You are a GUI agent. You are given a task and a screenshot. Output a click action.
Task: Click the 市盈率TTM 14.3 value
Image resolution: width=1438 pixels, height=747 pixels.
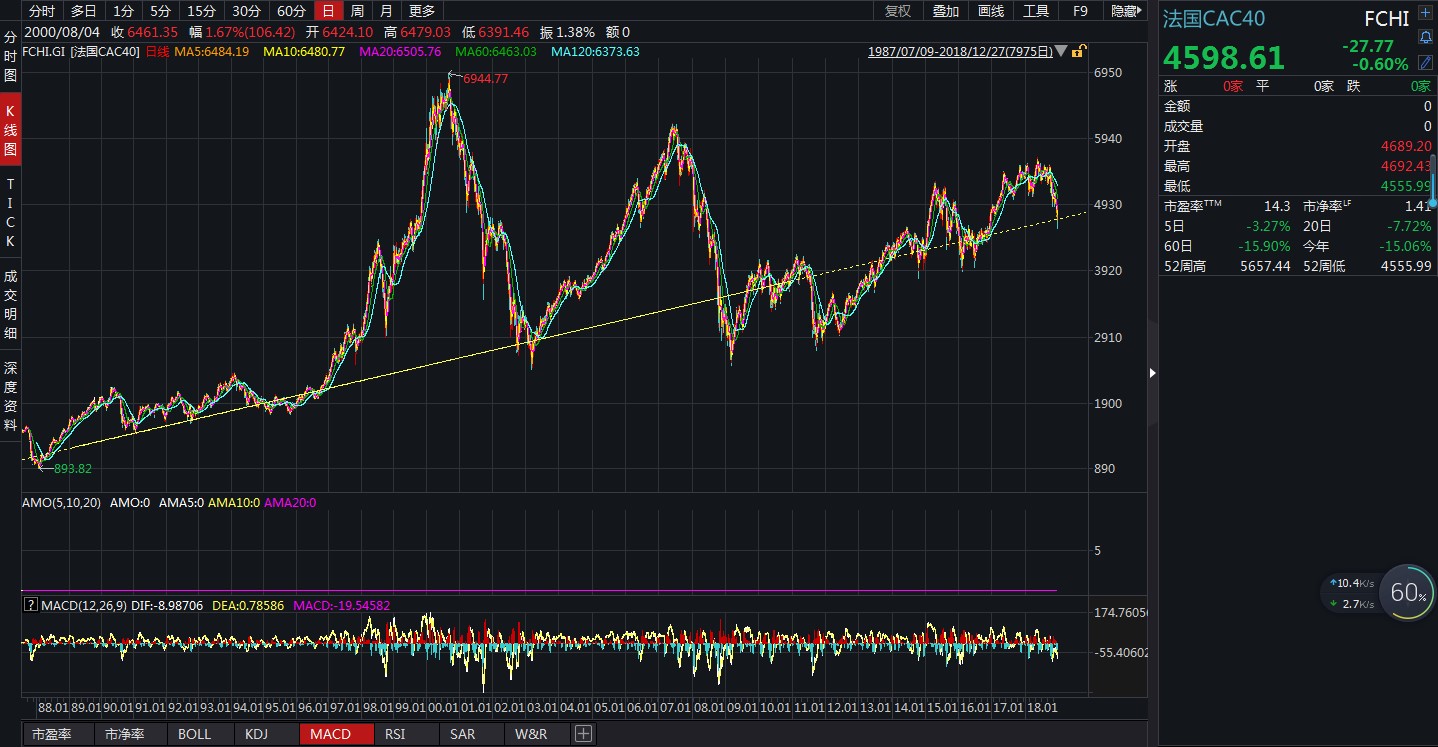[1275, 205]
